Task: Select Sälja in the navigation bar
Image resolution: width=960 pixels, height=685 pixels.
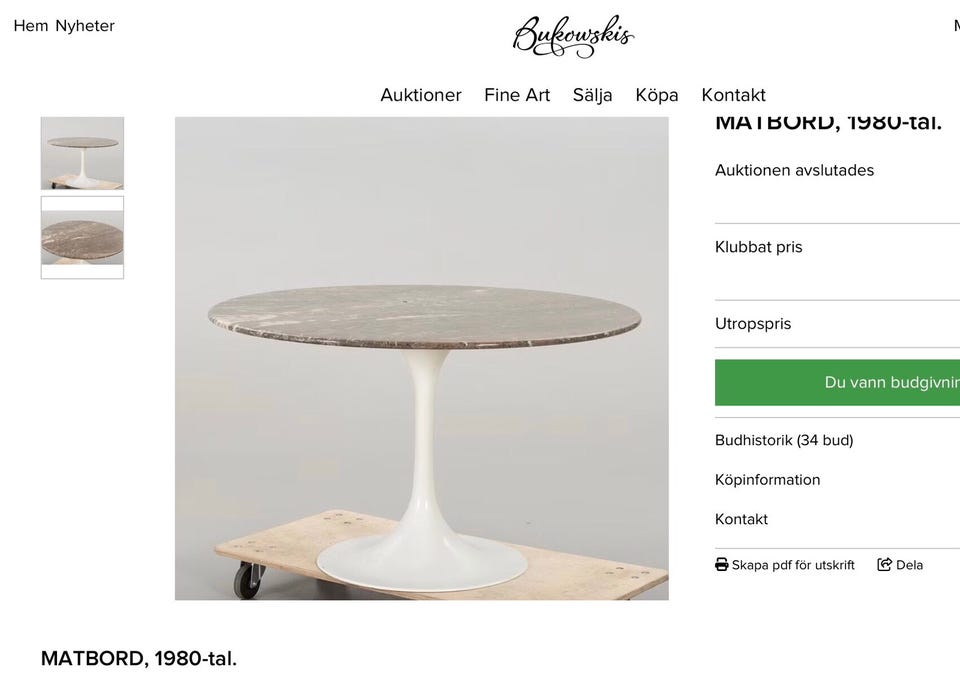Action: (x=592, y=95)
